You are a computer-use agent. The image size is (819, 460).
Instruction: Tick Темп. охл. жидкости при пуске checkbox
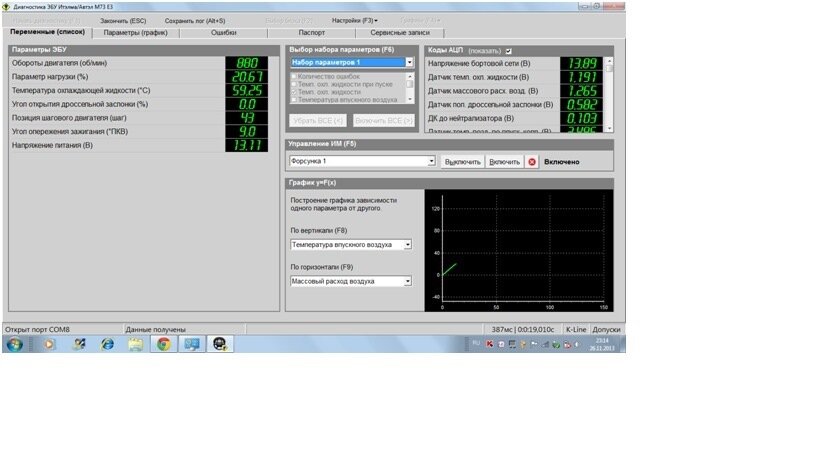[x=294, y=84]
